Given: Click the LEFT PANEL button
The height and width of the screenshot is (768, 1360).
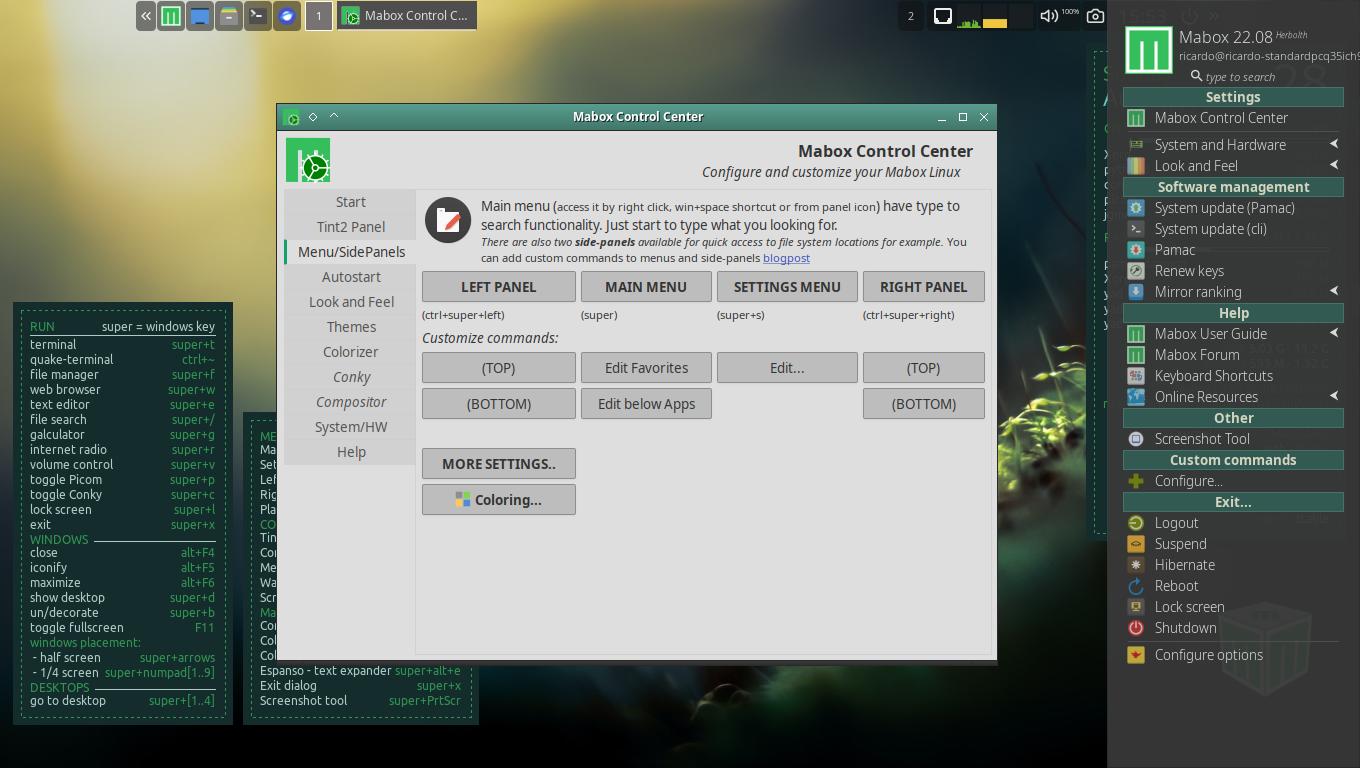Looking at the screenshot, I should [498, 287].
